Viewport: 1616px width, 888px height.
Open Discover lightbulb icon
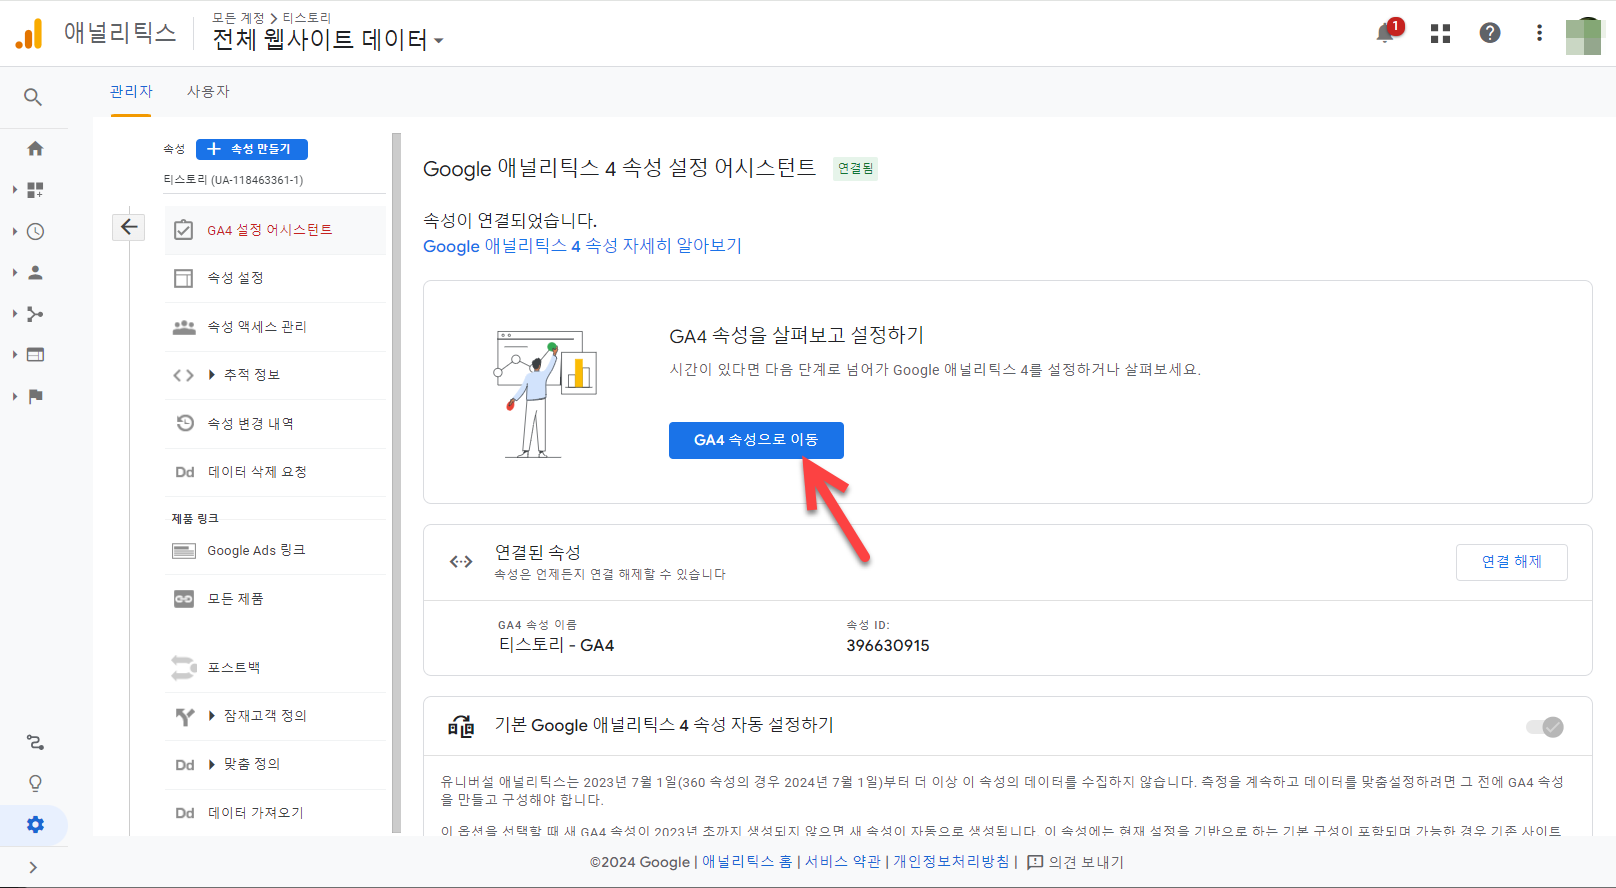[35, 783]
